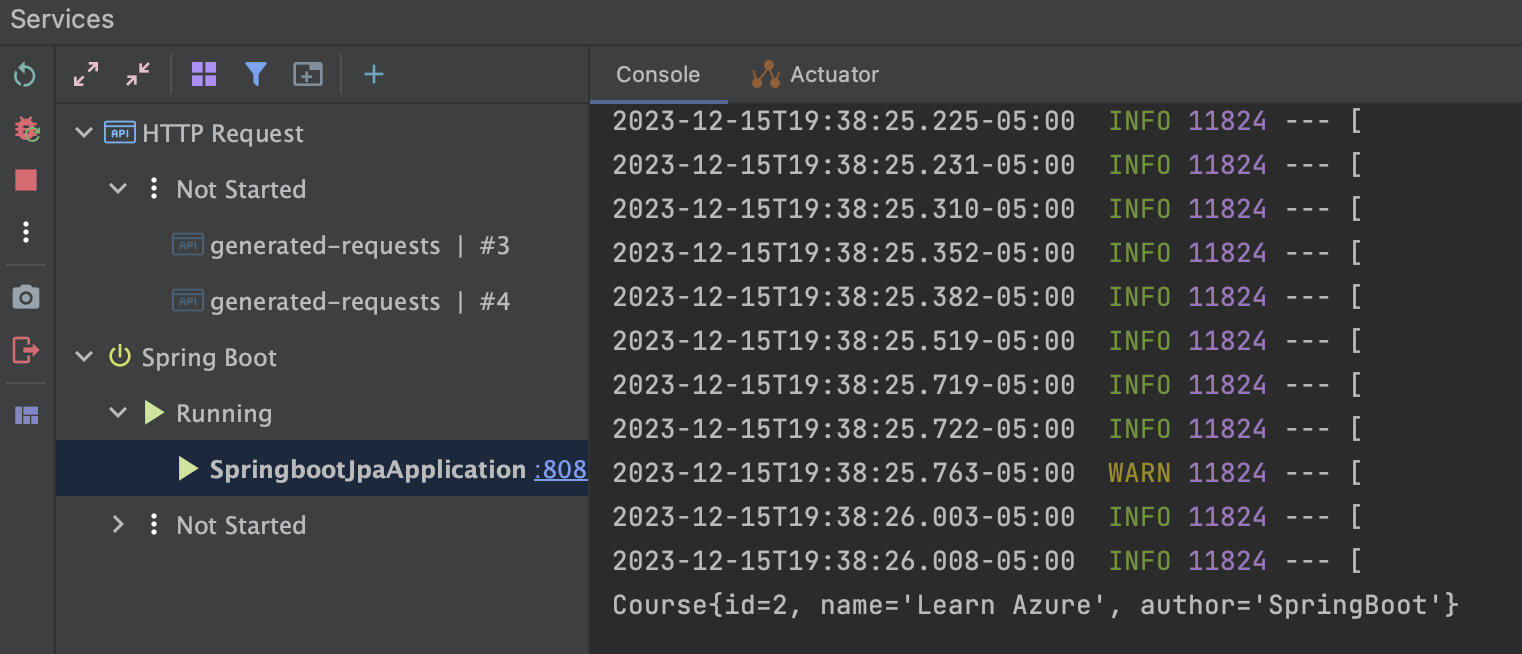Stop the running application with the red square
This screenshot has width=1522, height=654.
point(25,180)
